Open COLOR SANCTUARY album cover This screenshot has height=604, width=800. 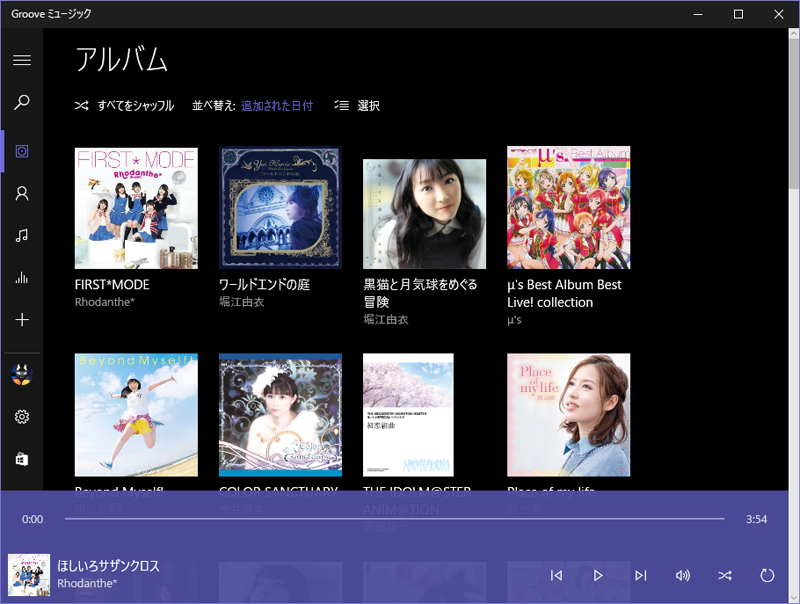(x=280, y=415)
